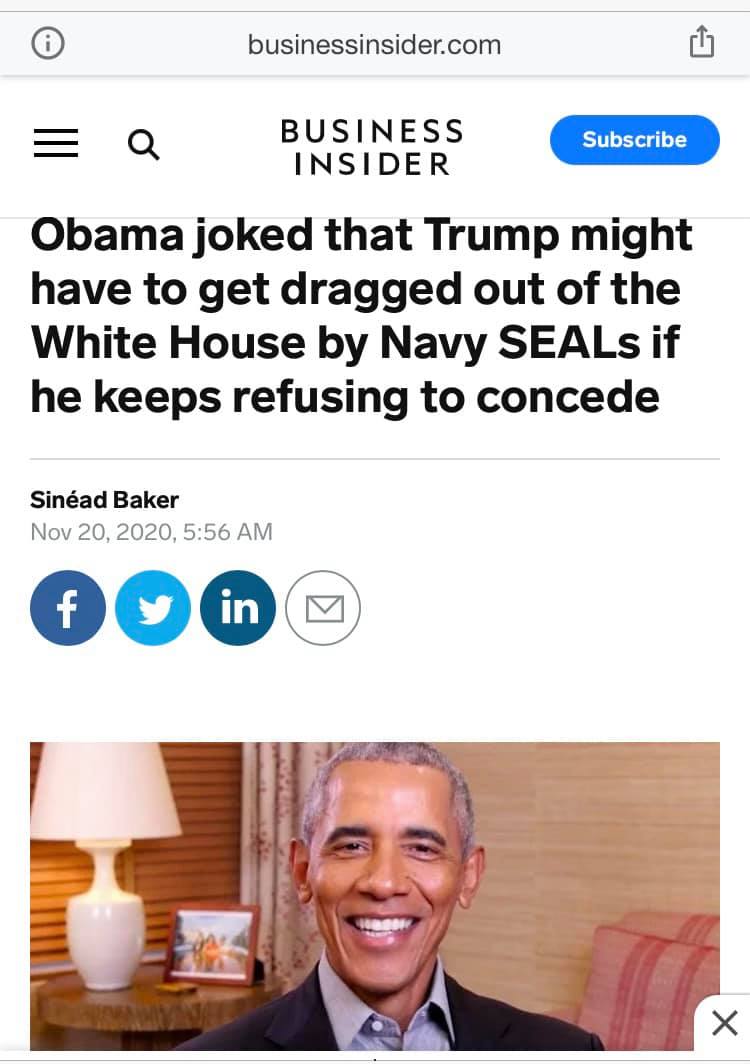The image size is (750, 1064).
Task: Open the search magnifier icon
Action: pyautogui.click(x=143, y=145)
